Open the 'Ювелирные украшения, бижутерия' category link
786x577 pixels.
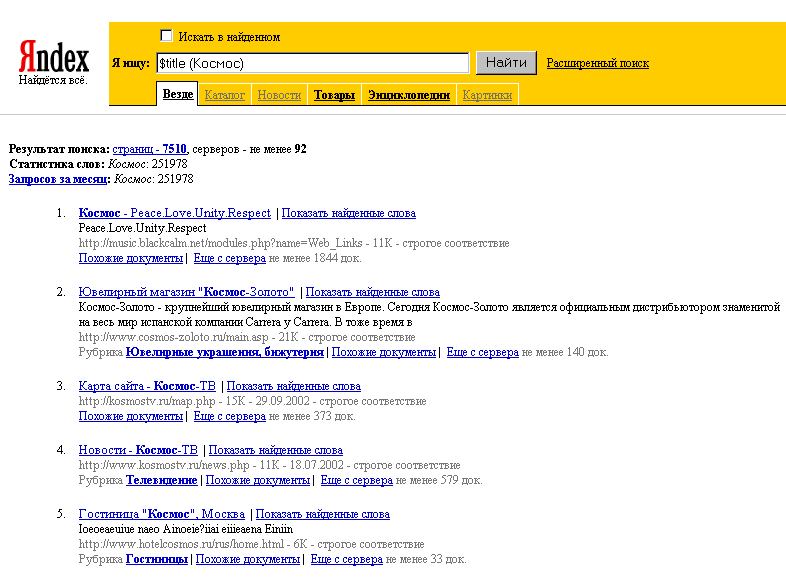click(x=225, y=352)
